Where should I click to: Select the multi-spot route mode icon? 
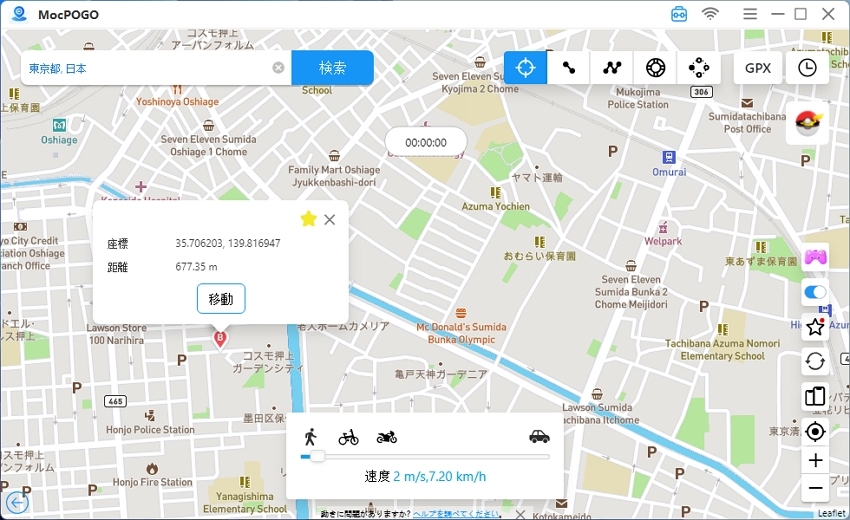(612, 68)
